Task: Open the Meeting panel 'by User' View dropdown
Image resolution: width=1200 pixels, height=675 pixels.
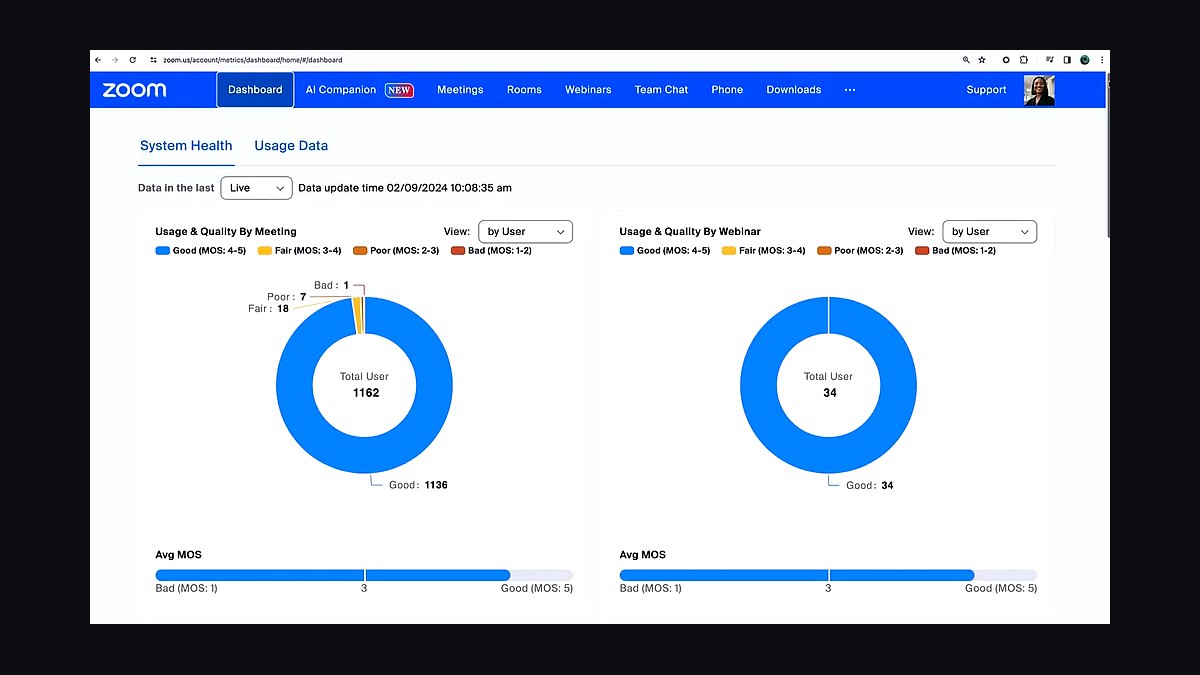Action: [525, 232]
